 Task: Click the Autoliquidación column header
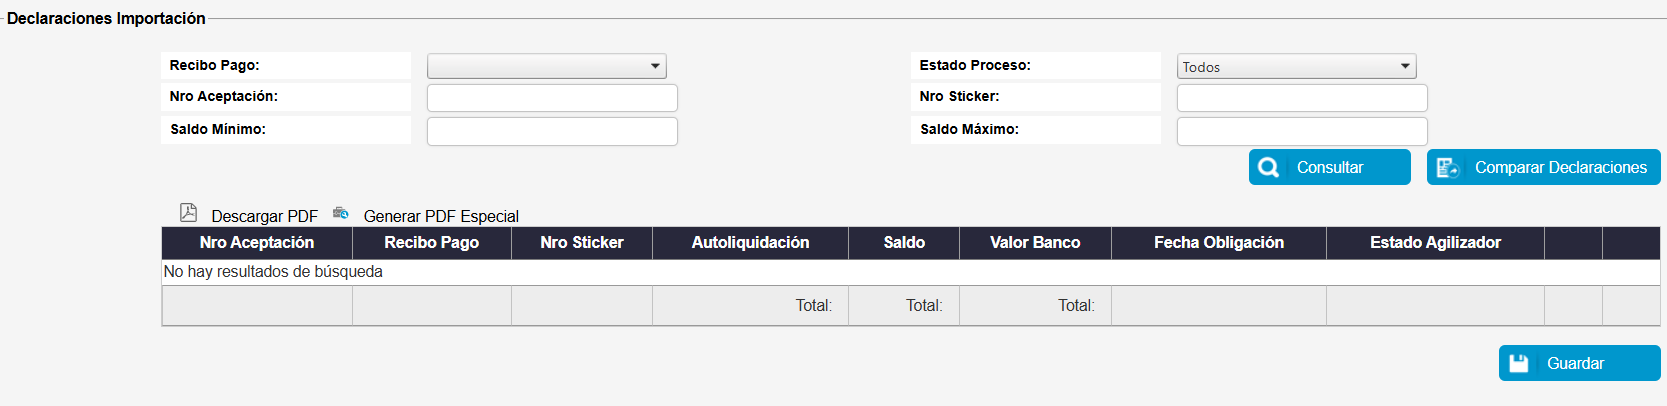click(750, 243)
